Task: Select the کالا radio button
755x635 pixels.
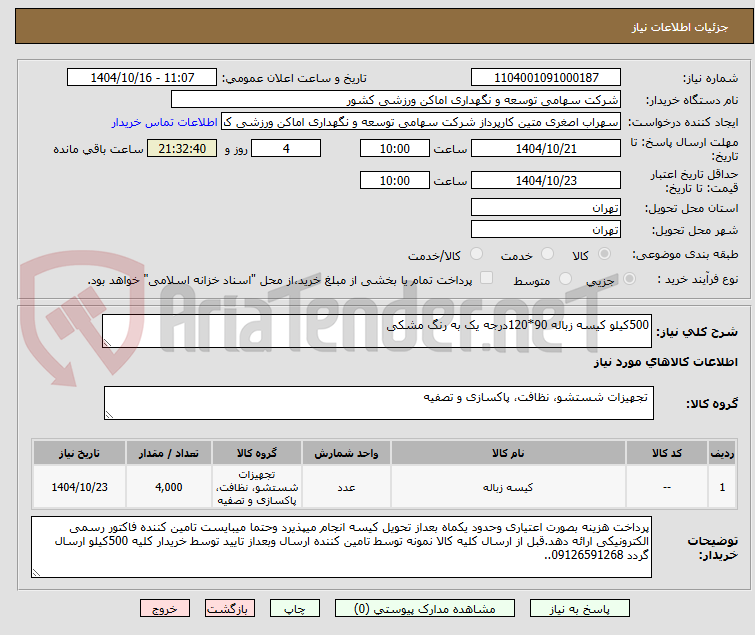Action: coord(604,254)
